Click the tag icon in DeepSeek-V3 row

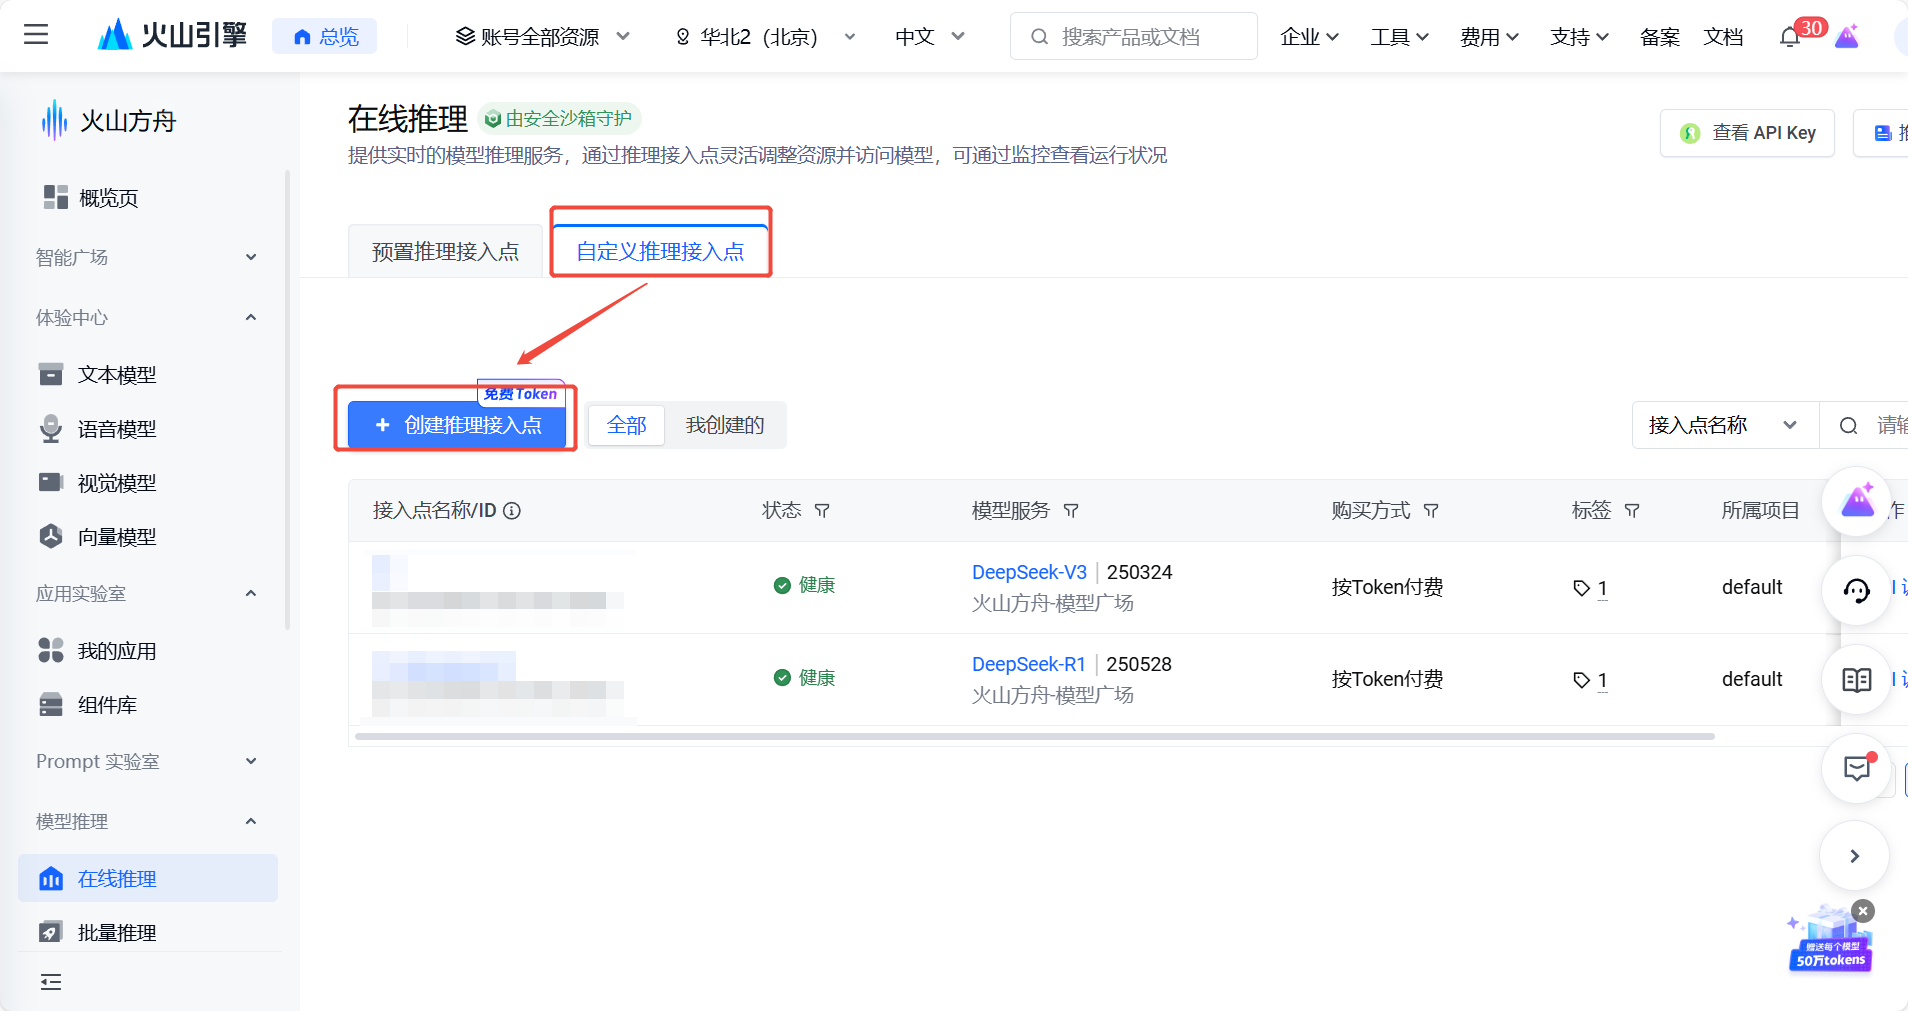tap(1581, 588)
